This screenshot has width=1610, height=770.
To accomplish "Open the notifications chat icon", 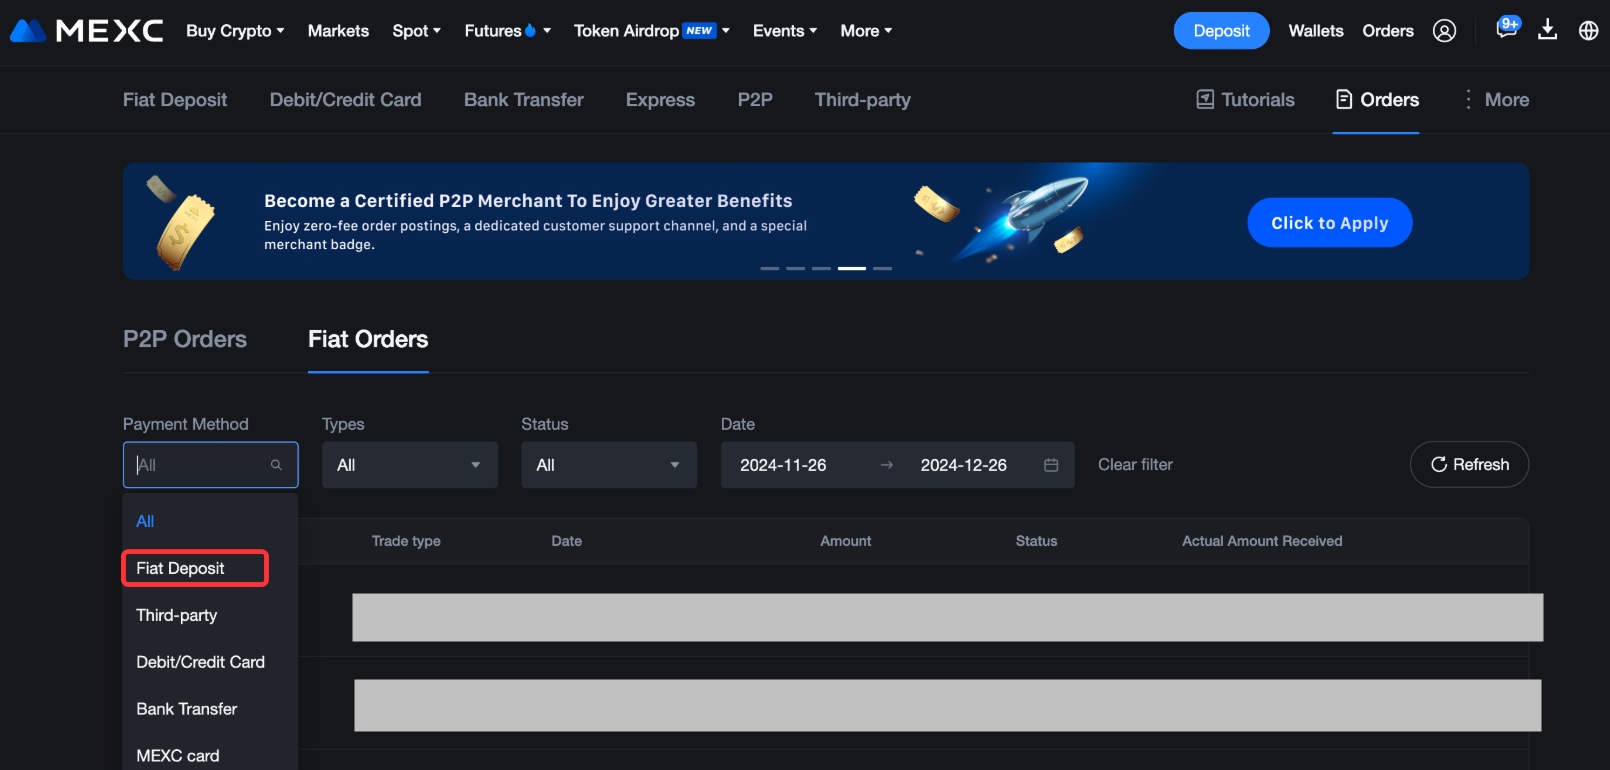I will click(x=1506, y=28).
